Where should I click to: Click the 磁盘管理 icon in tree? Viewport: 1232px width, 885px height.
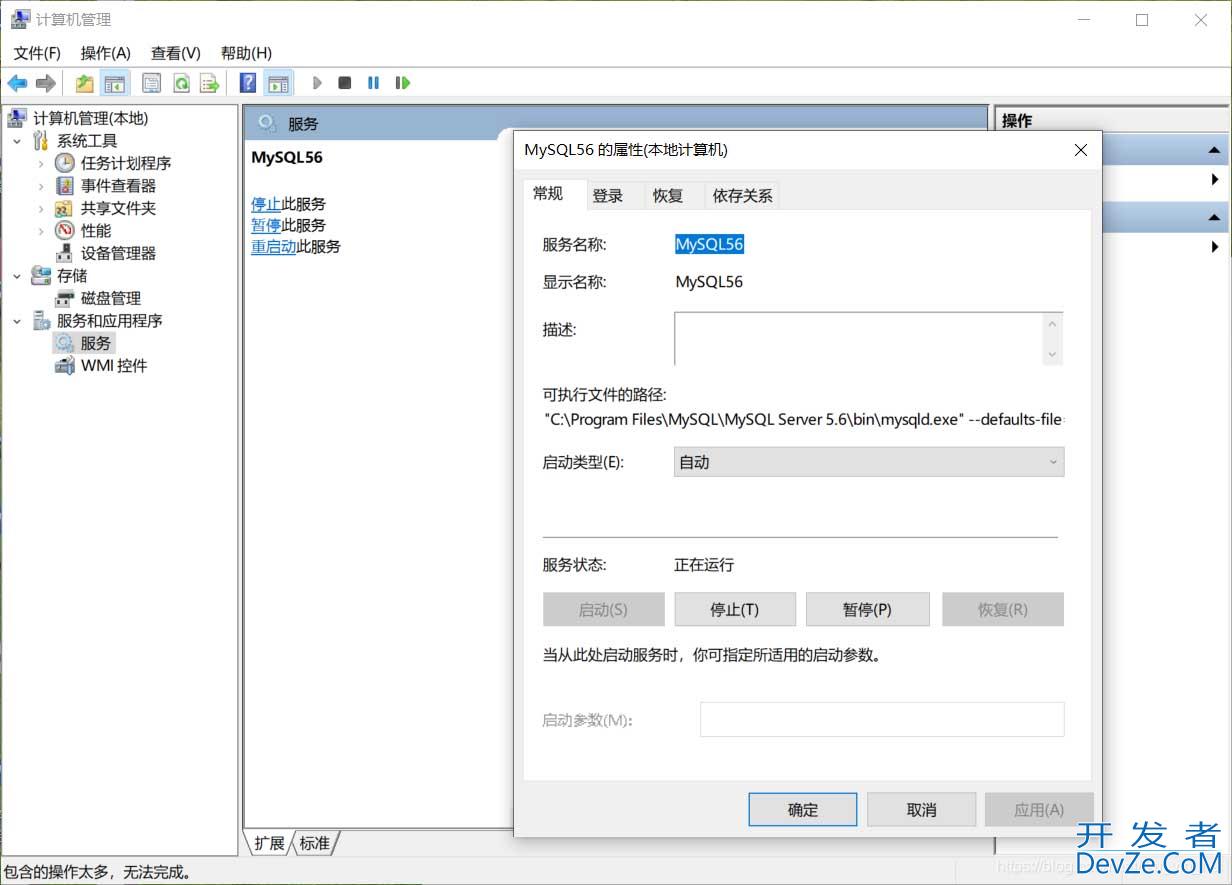coord(65,299)
